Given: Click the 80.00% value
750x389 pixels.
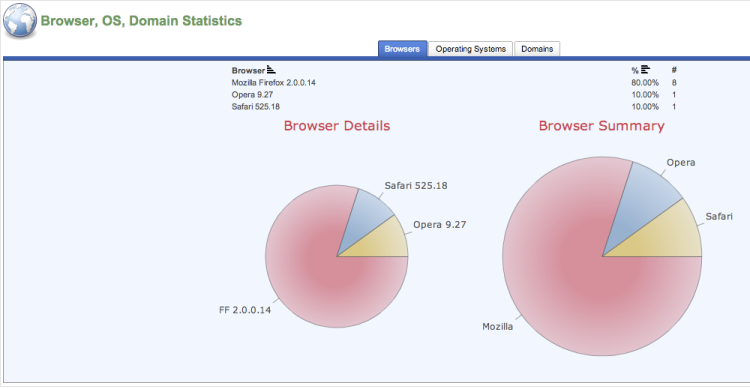Looking at the screenshot, I should [645, 83].
